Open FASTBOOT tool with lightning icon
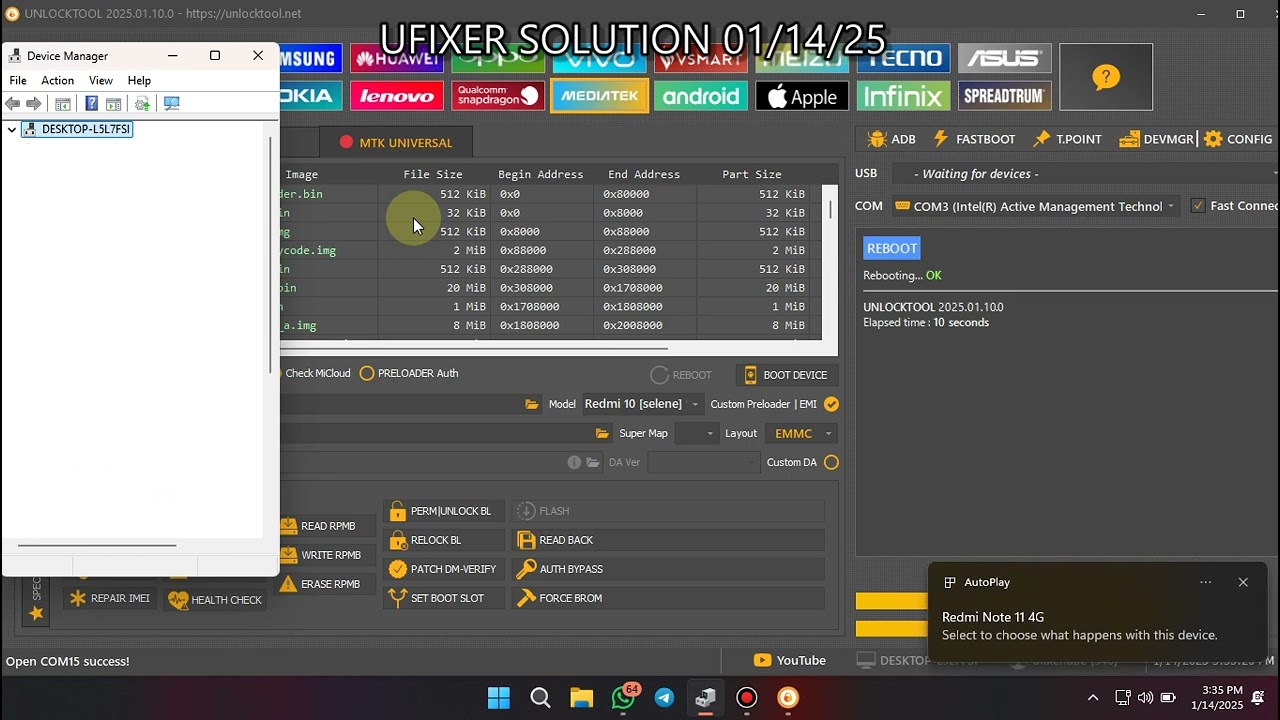The image size is (1280, 720). click(x=974, y=139)
